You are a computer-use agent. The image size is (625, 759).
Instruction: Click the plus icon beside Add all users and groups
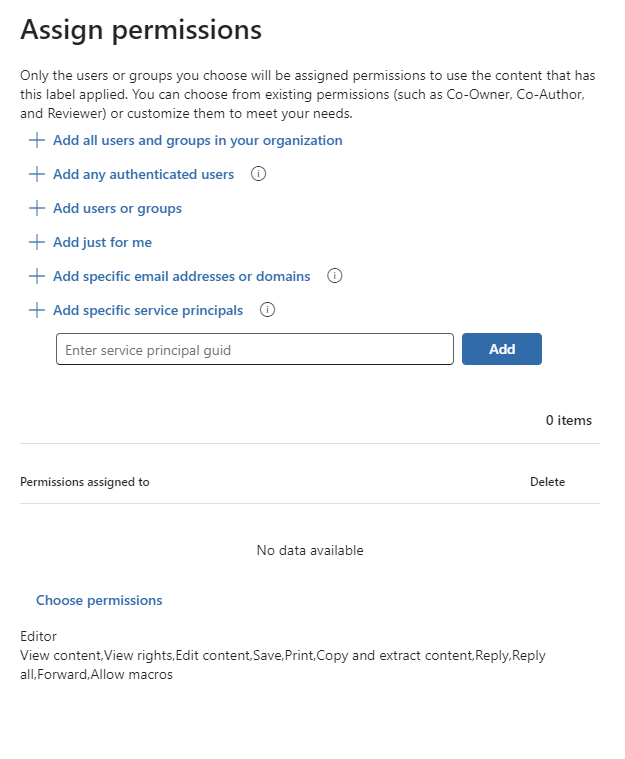point(37,140)
